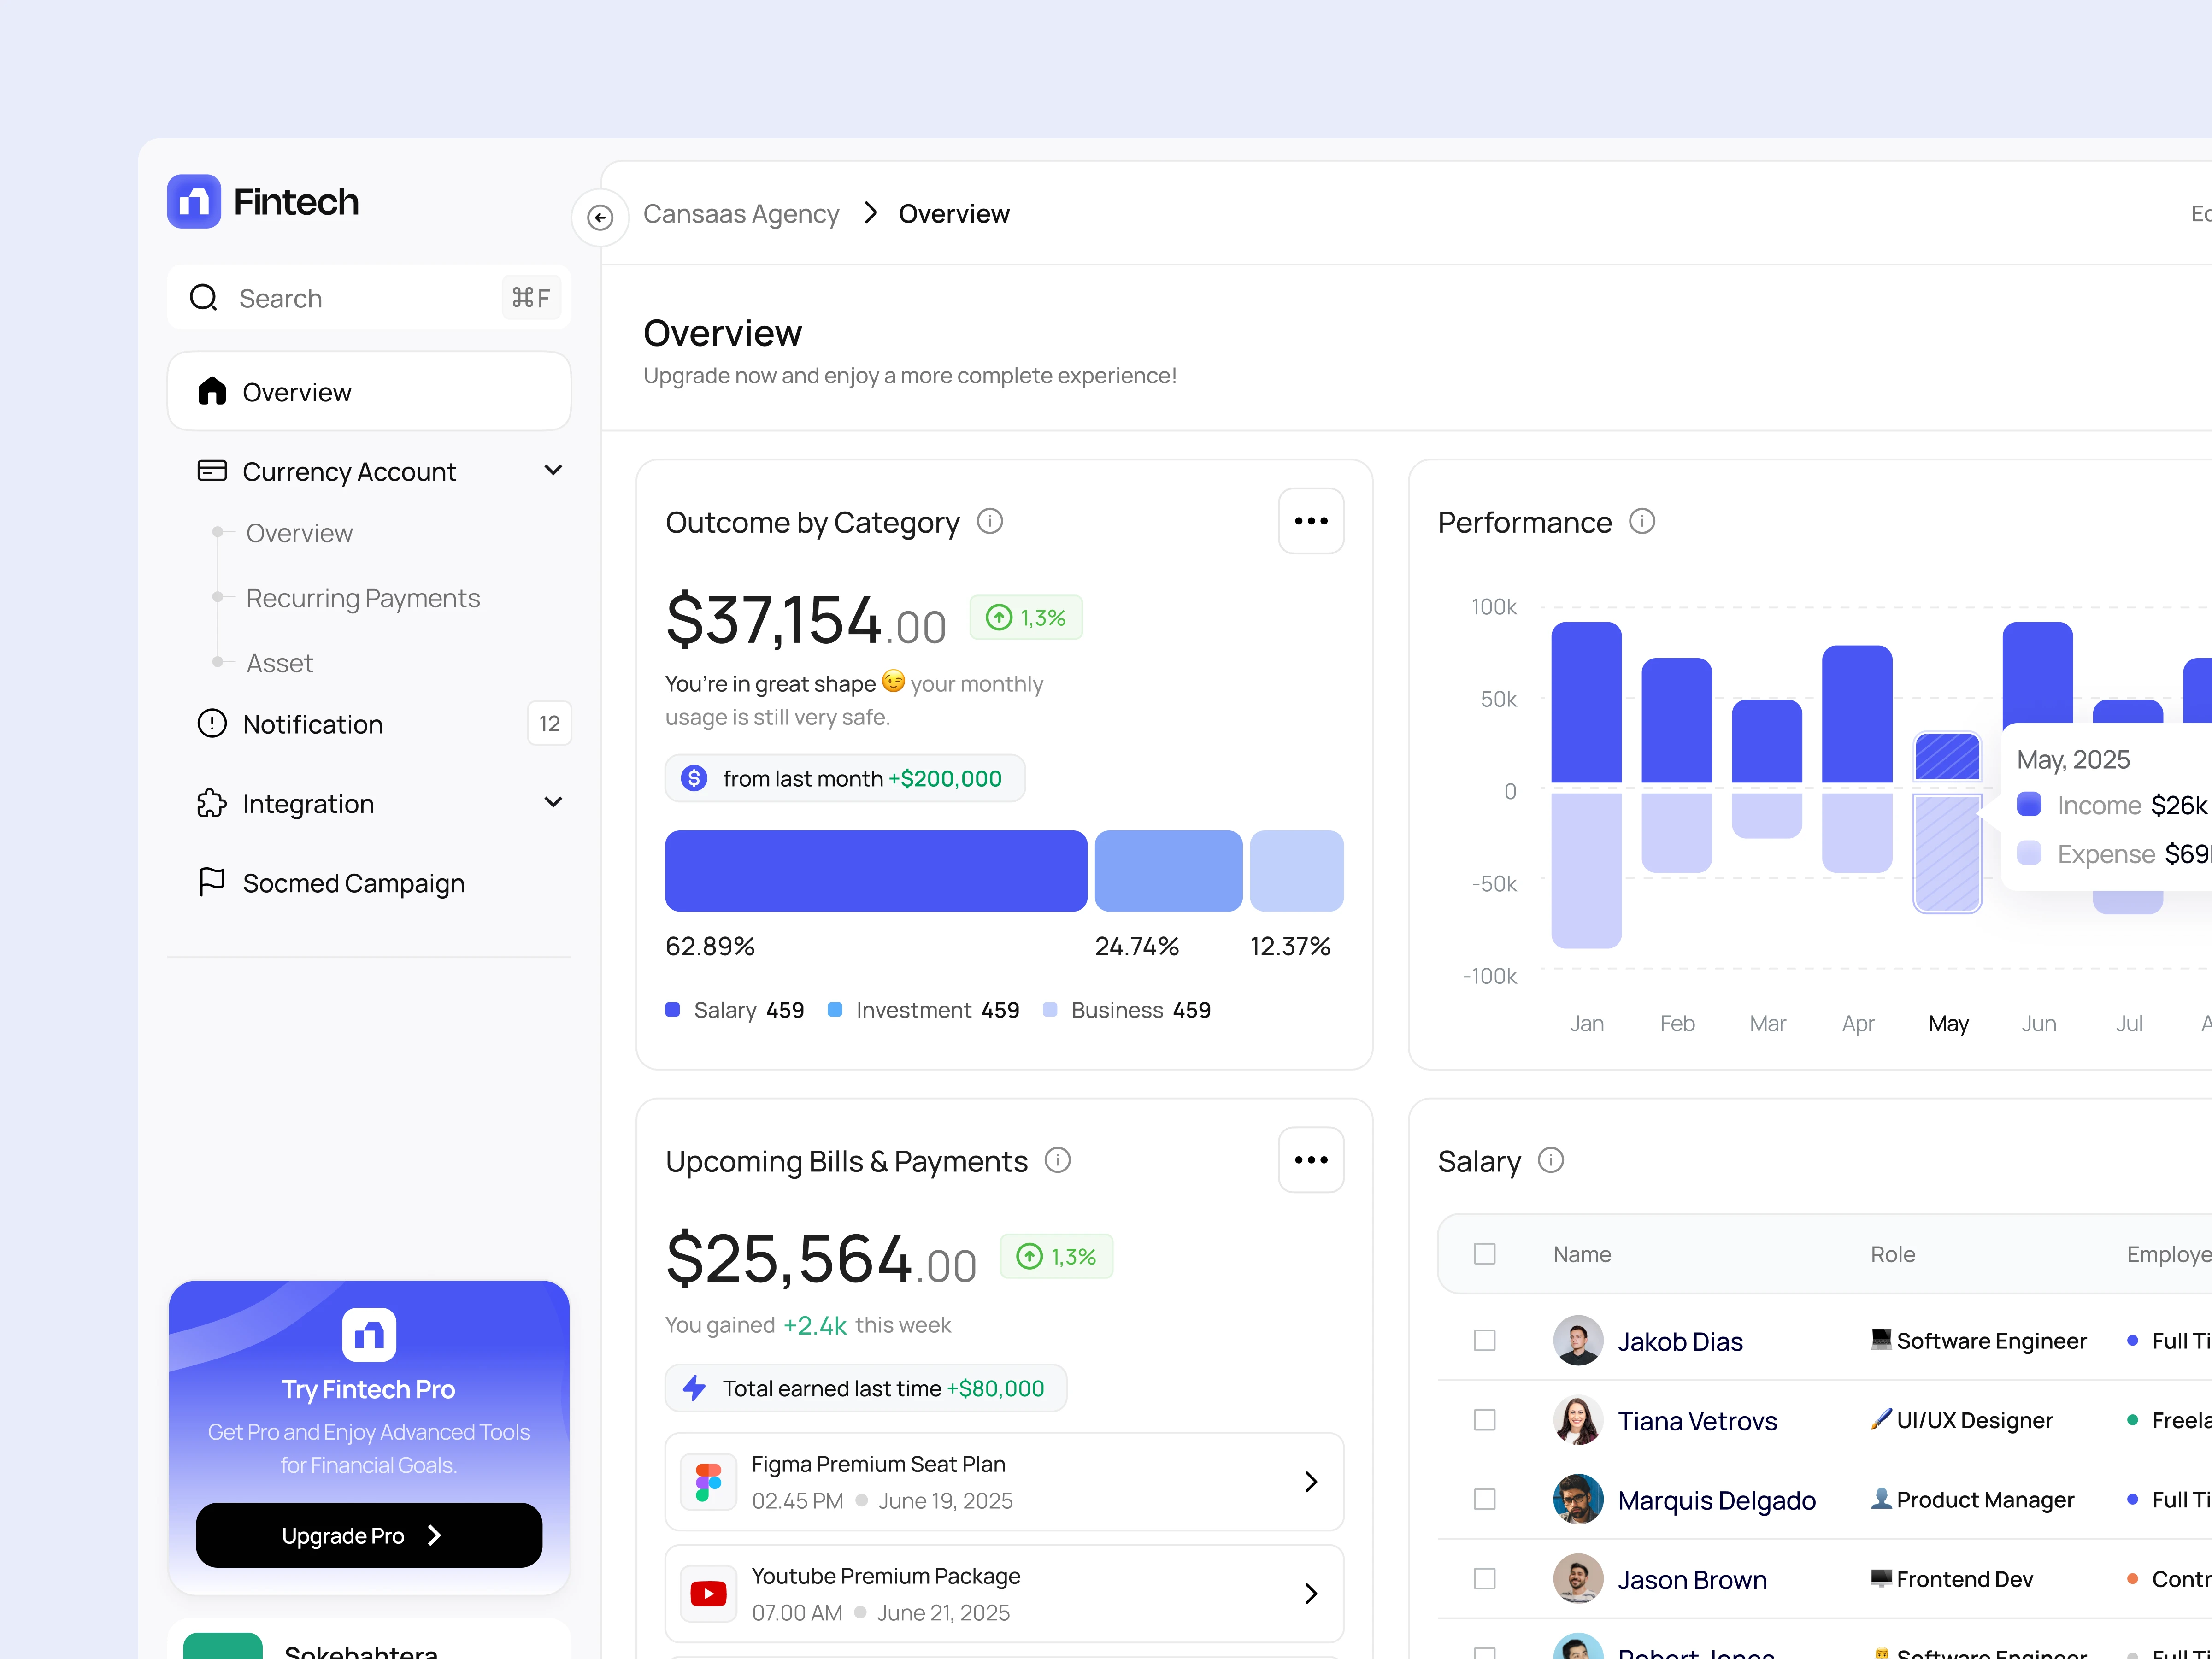Tick the checkbox for Jakob Dias
Screen dimensions: 2212x1659
click(x=1484, y=1340)
